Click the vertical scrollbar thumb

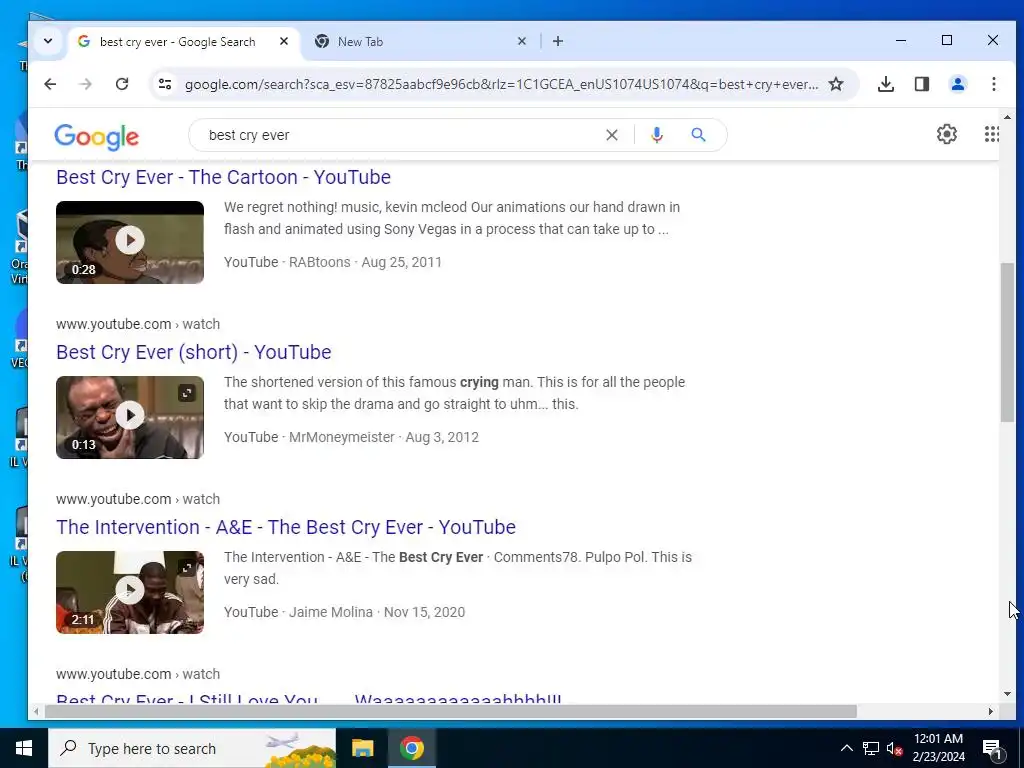pyautogui.click(x=1007, y=342)
